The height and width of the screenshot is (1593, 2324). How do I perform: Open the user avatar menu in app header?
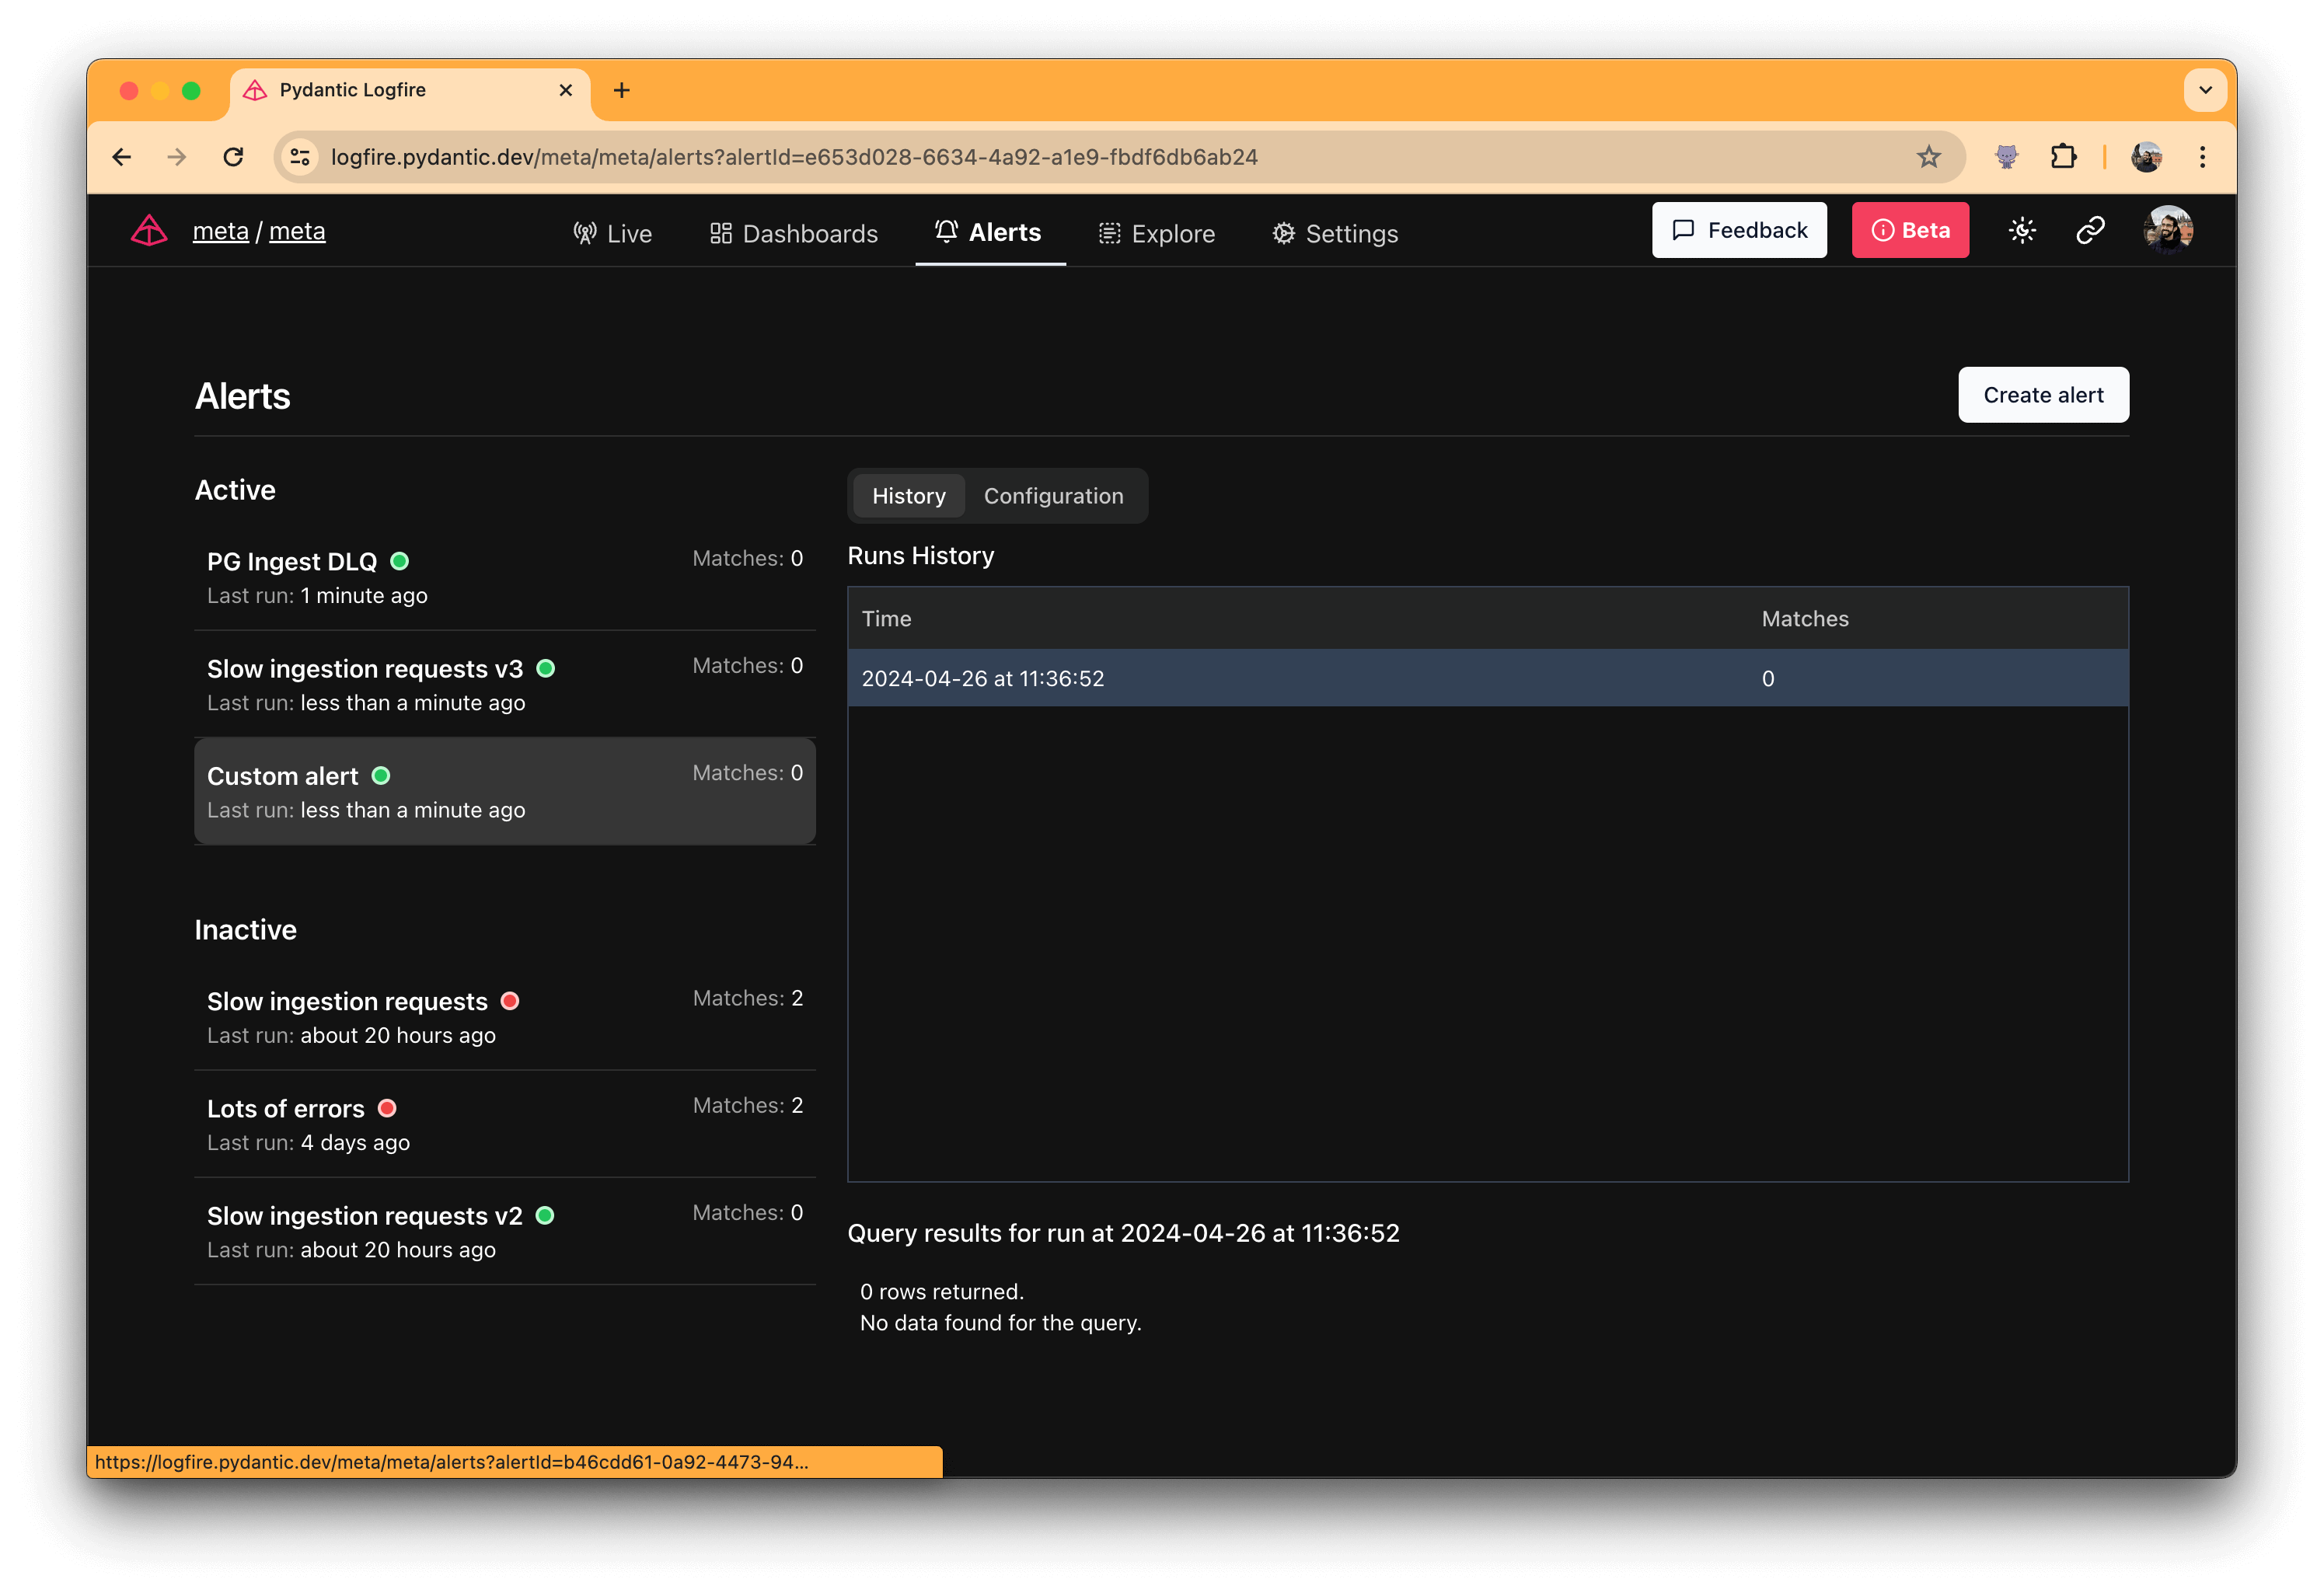coord(2167,231)
